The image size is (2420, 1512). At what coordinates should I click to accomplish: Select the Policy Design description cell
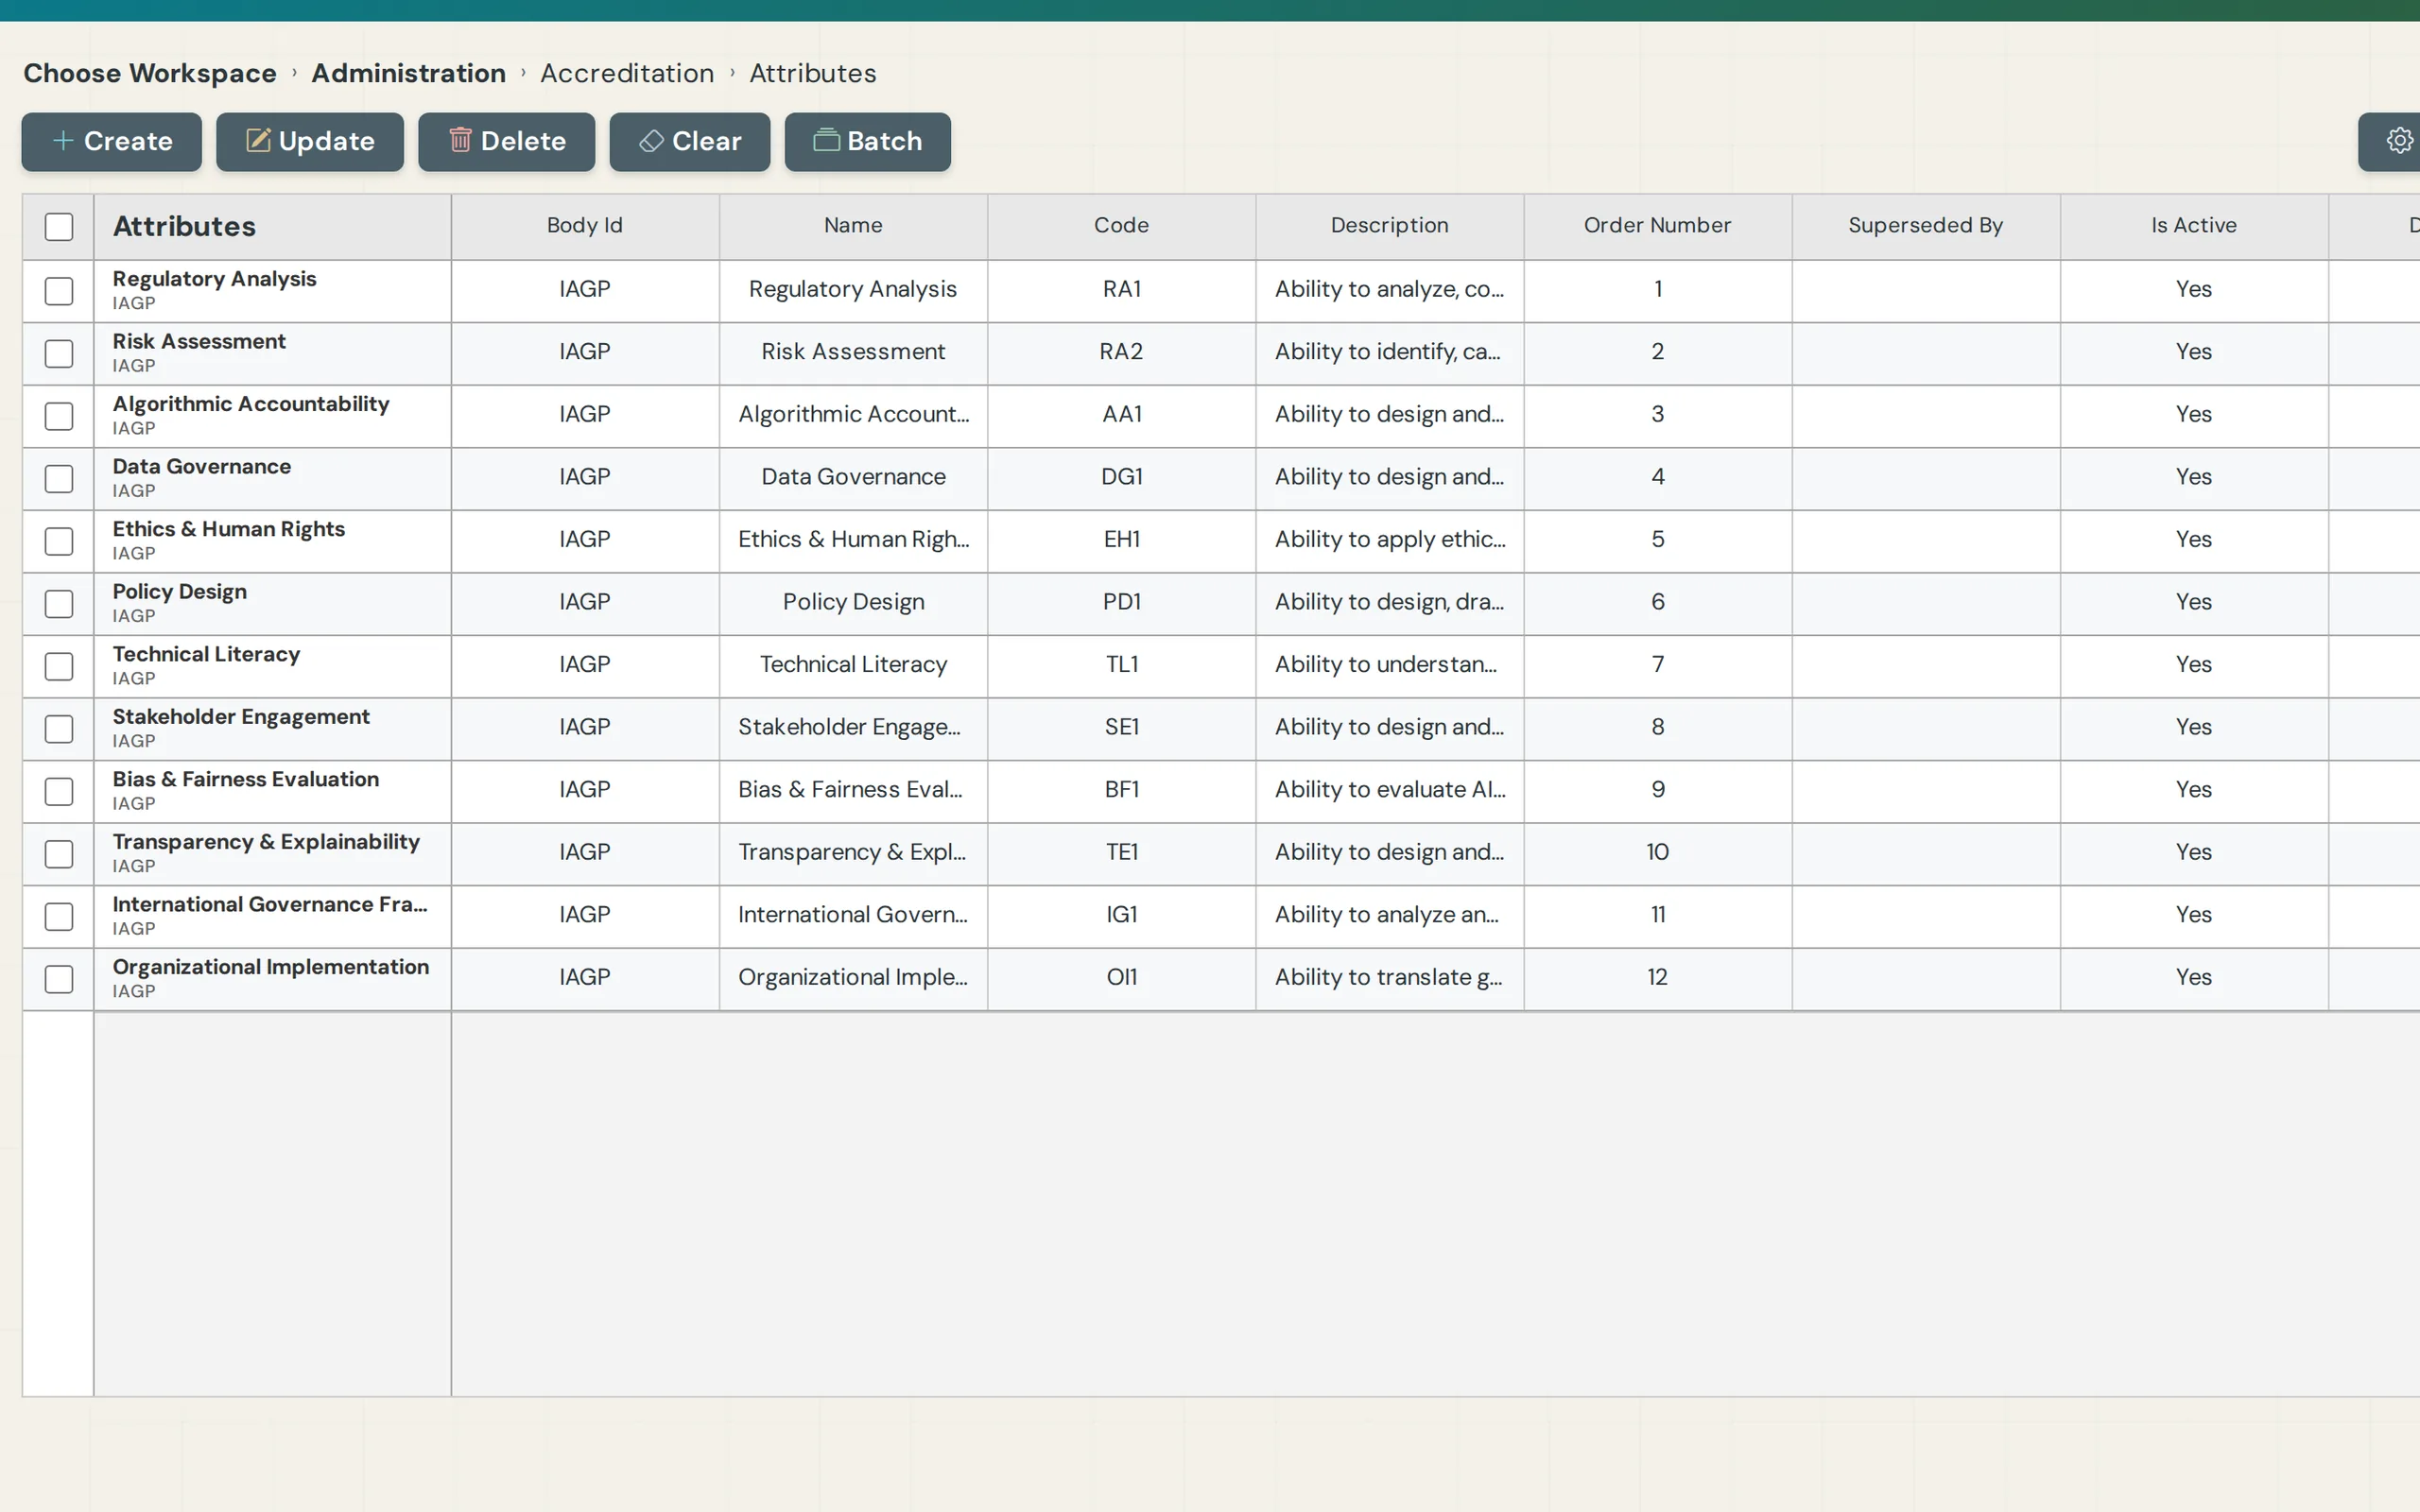1389,603
